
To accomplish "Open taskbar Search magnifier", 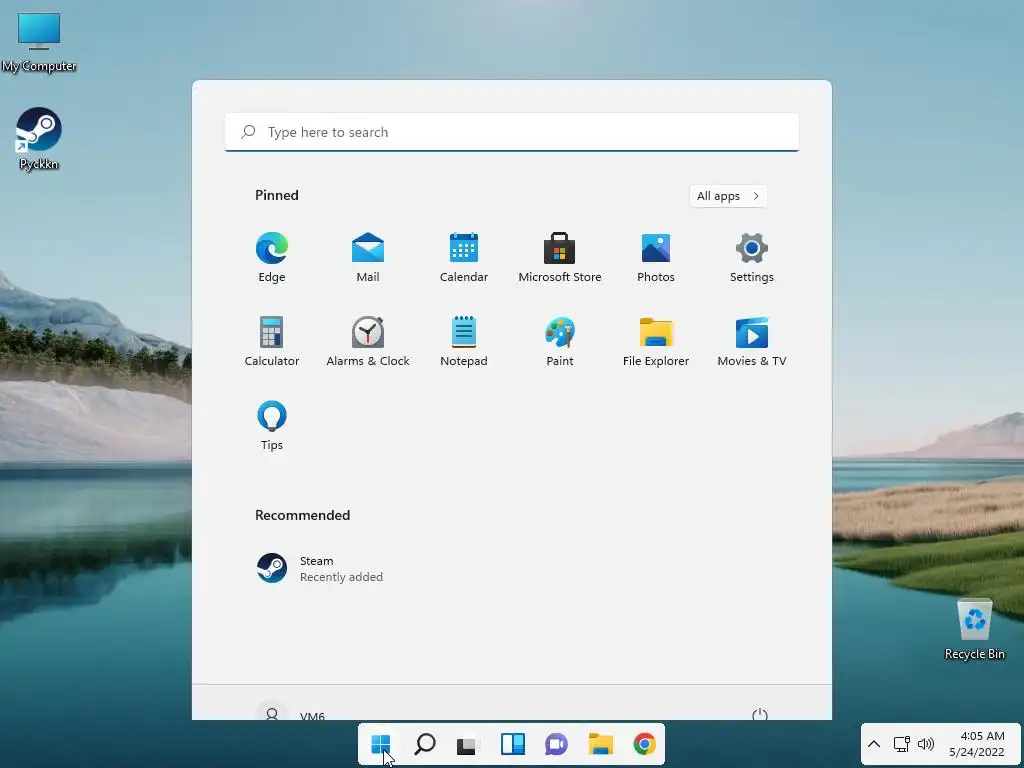I will tap(425, 744).
